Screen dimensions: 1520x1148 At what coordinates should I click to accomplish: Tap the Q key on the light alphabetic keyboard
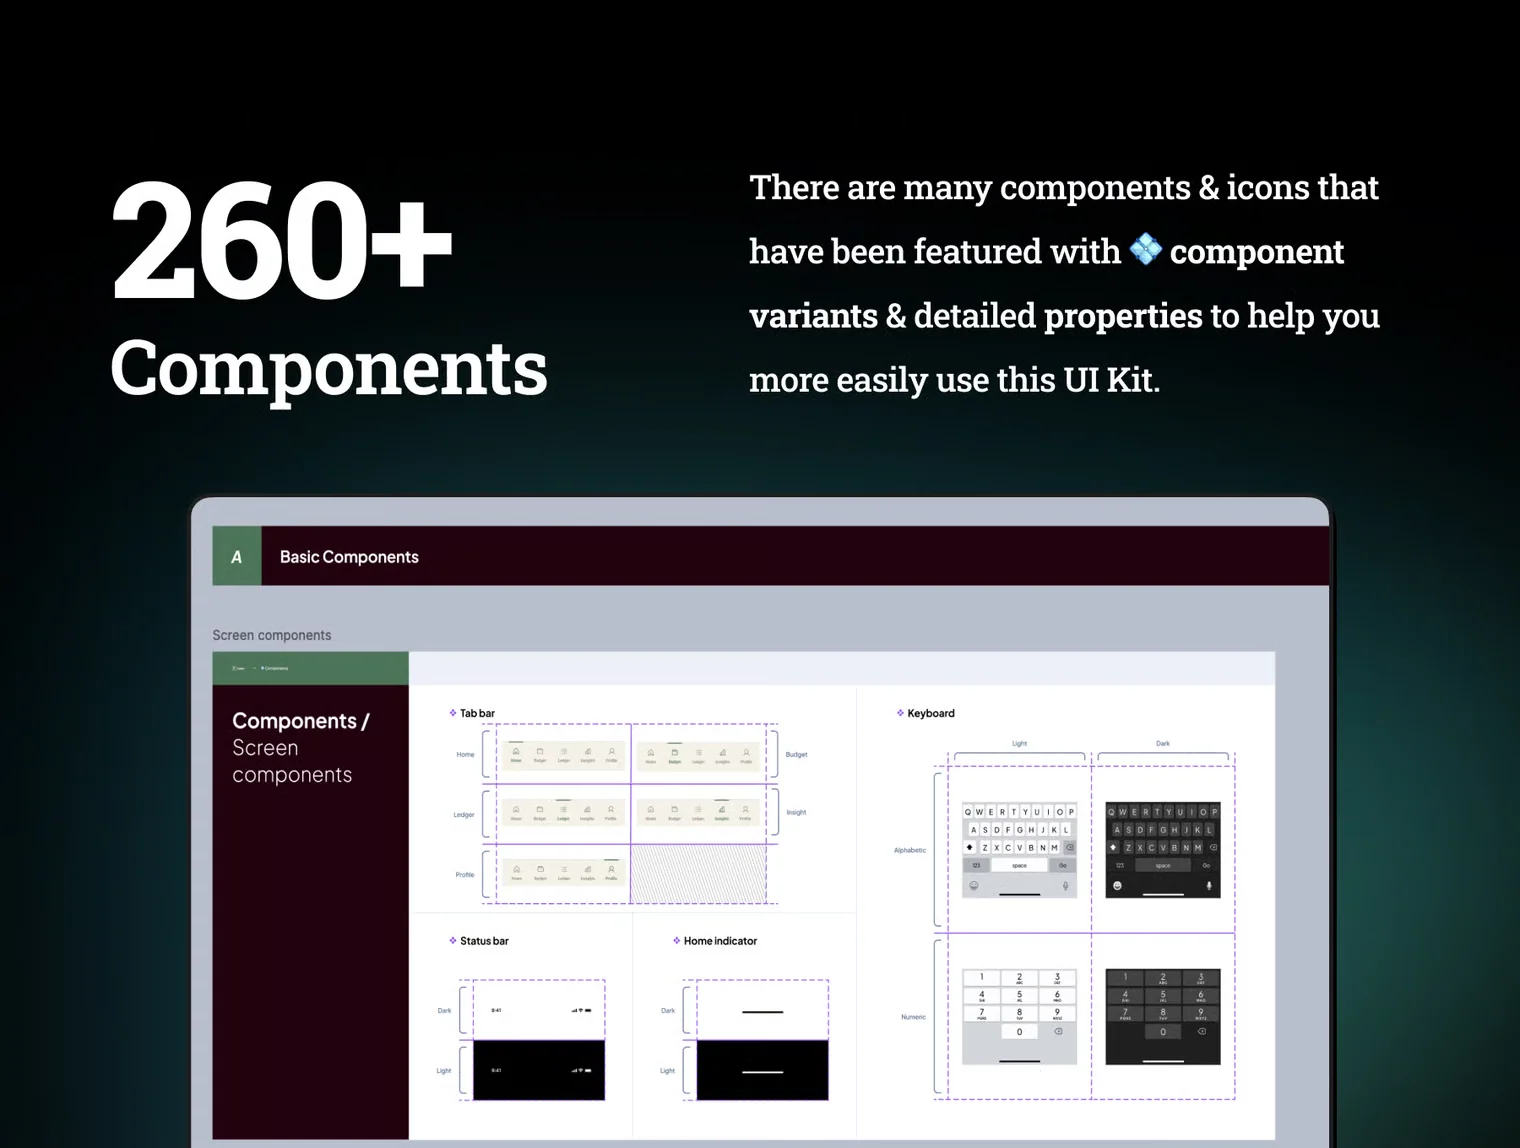click(x=967, y=812)
